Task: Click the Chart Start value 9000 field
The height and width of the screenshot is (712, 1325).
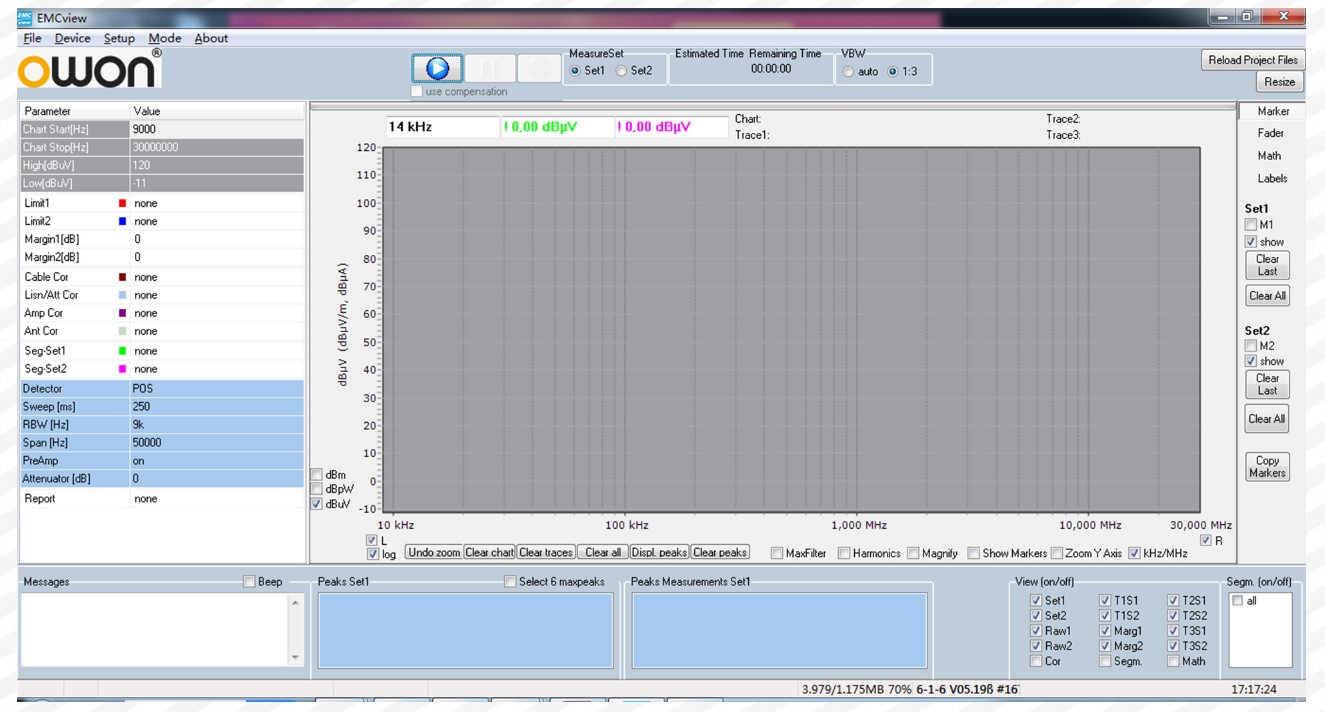Action: tap(217, 129)
